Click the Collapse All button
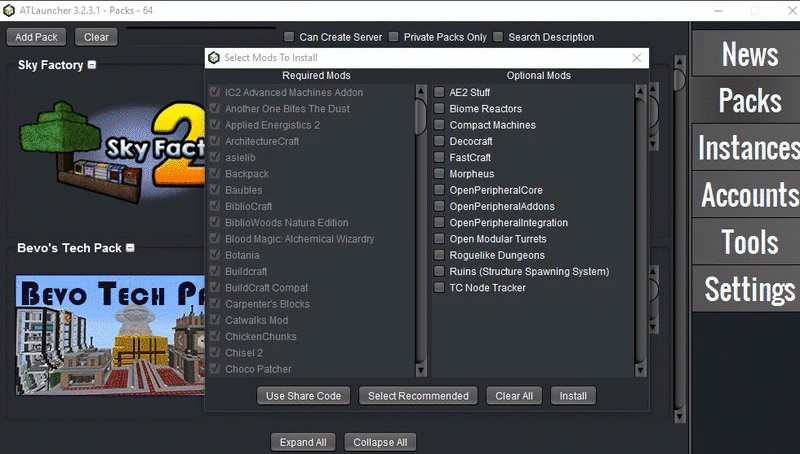Viewport: 800px width, 454px height. click(380, 442)
